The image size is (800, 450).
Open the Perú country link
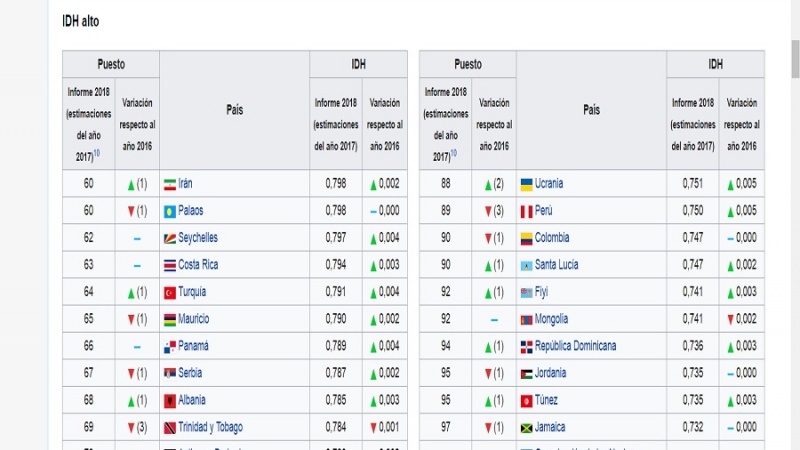click(x=544, y=211)
